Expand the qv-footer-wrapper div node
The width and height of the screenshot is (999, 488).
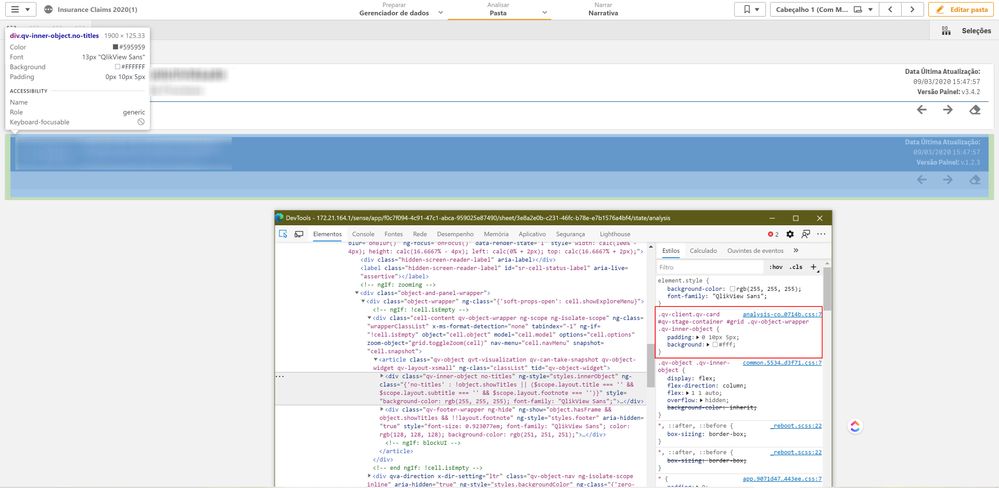coord(381,410)
